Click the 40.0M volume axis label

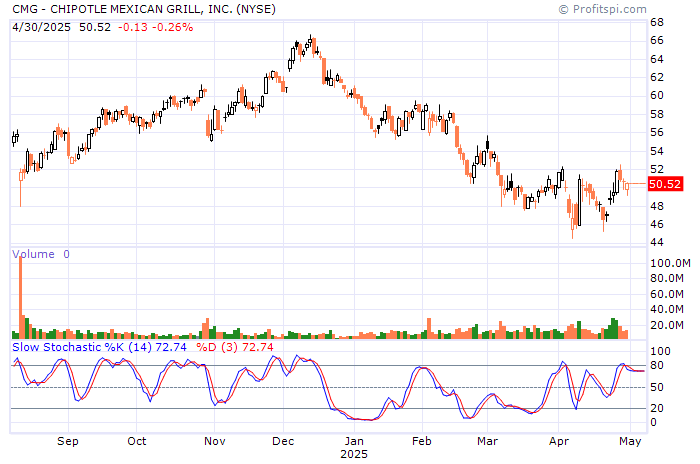(x=667, y=309)
